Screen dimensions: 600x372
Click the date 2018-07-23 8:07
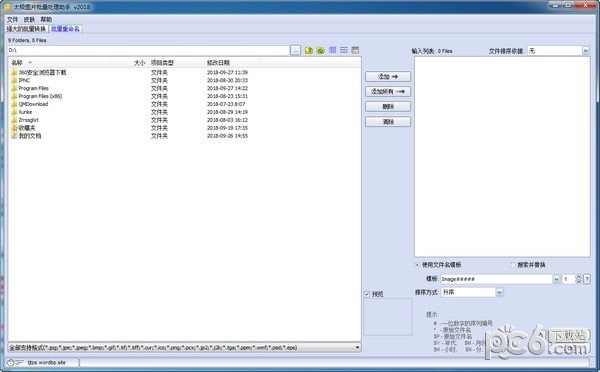[x=226, y=104]
